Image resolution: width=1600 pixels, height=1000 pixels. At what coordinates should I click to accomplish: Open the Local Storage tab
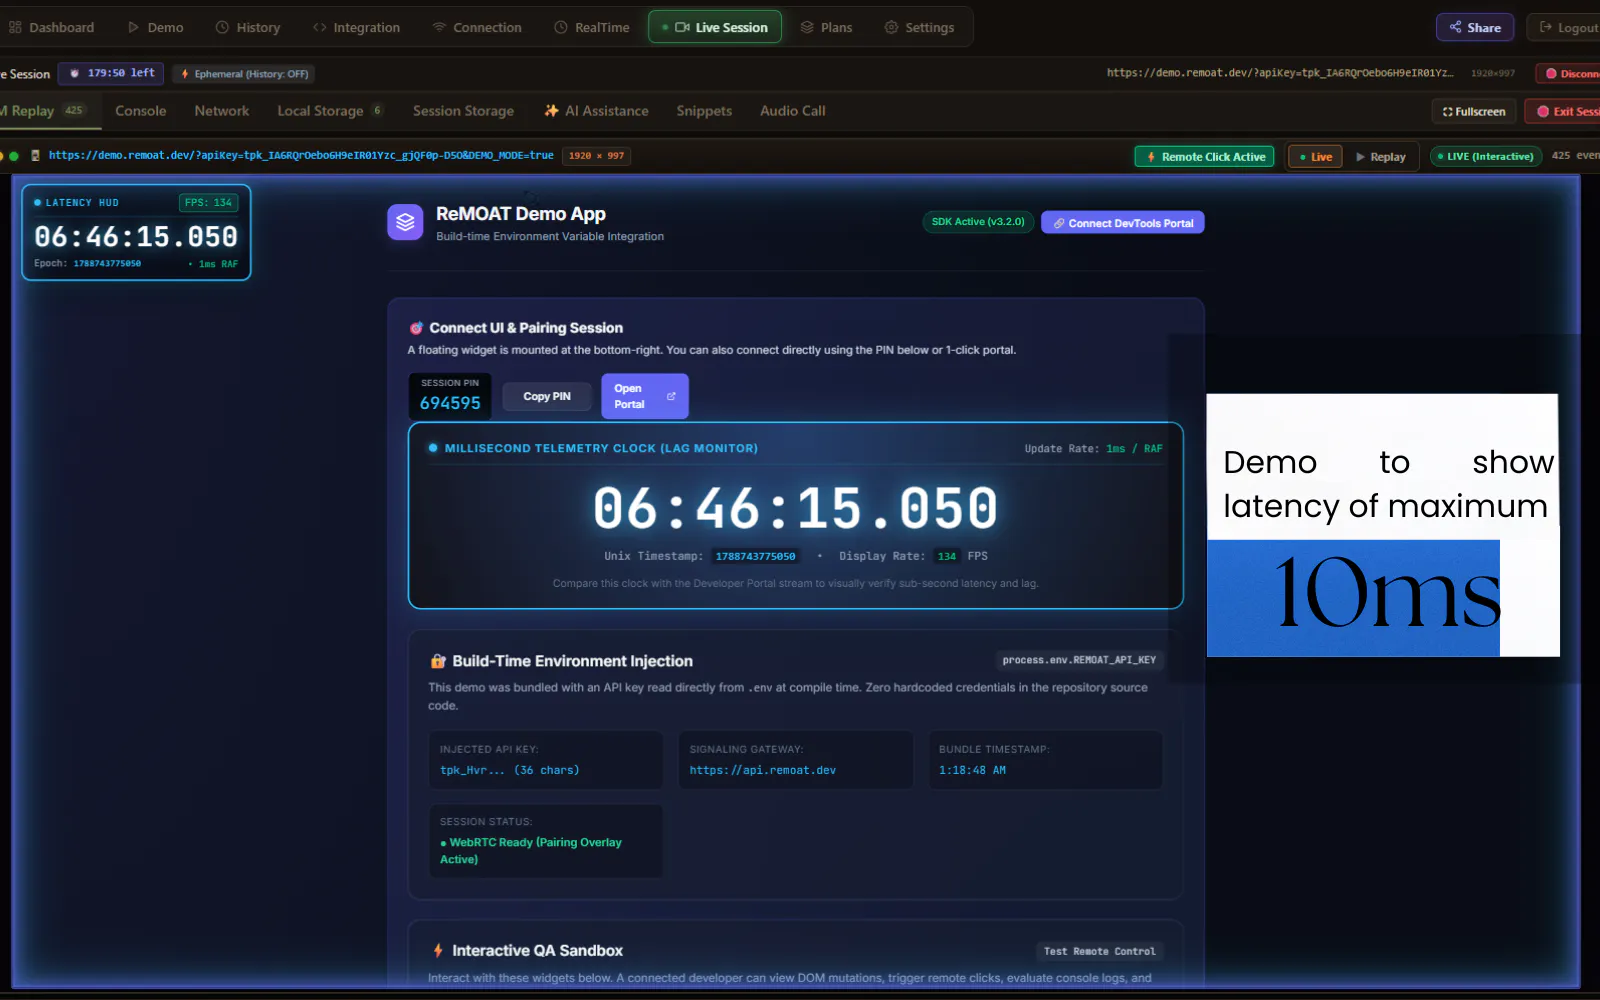tap(330, 111)
